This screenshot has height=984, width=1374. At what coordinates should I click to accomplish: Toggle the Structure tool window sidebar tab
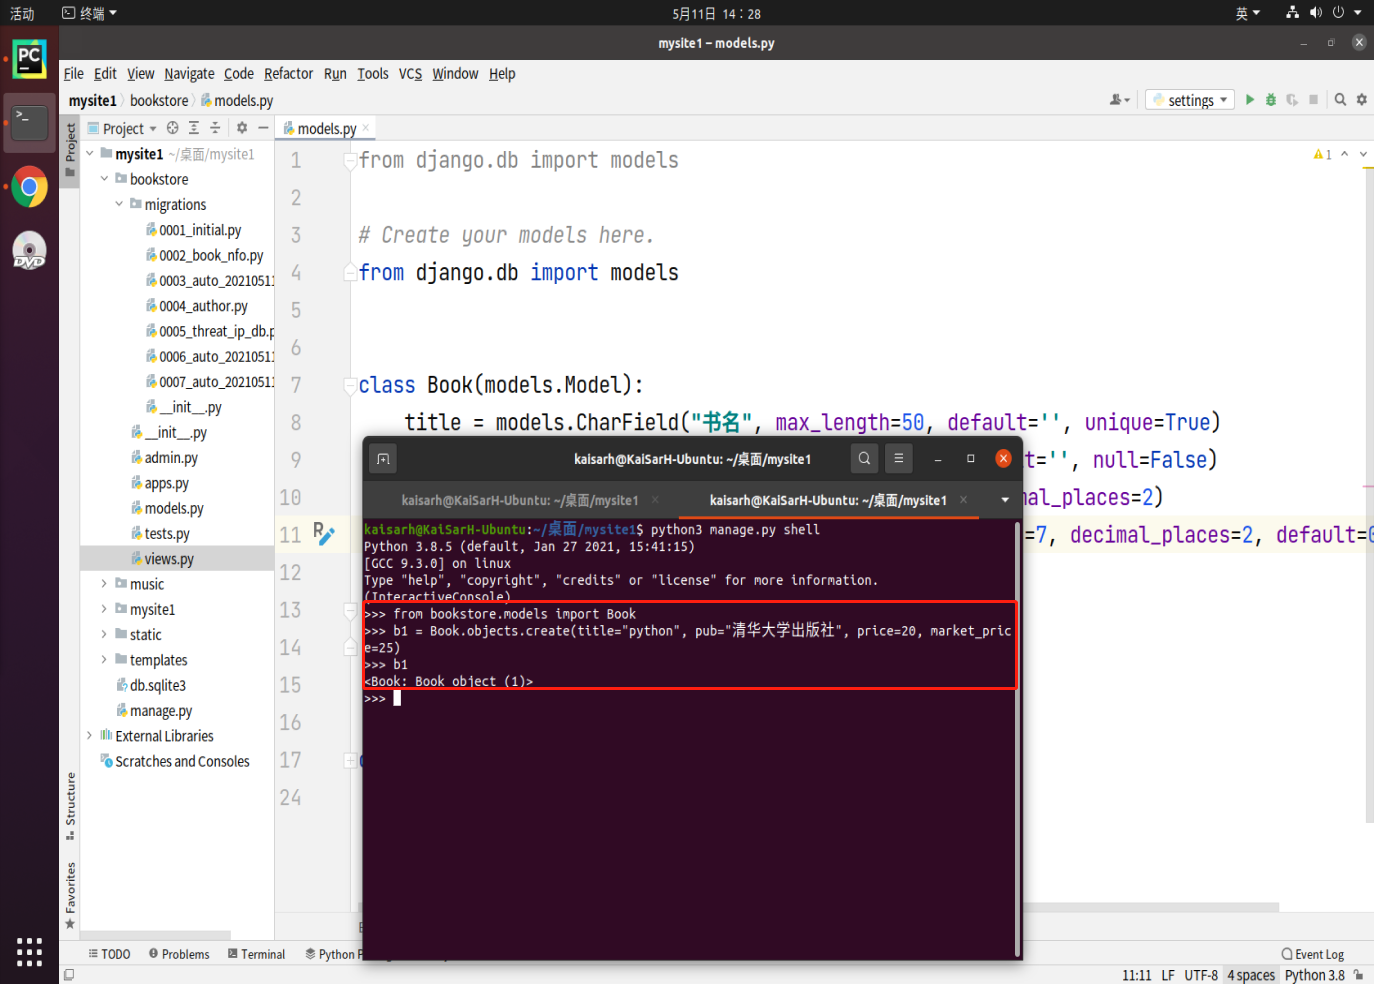pyautogui.click(x=70, y=806)
